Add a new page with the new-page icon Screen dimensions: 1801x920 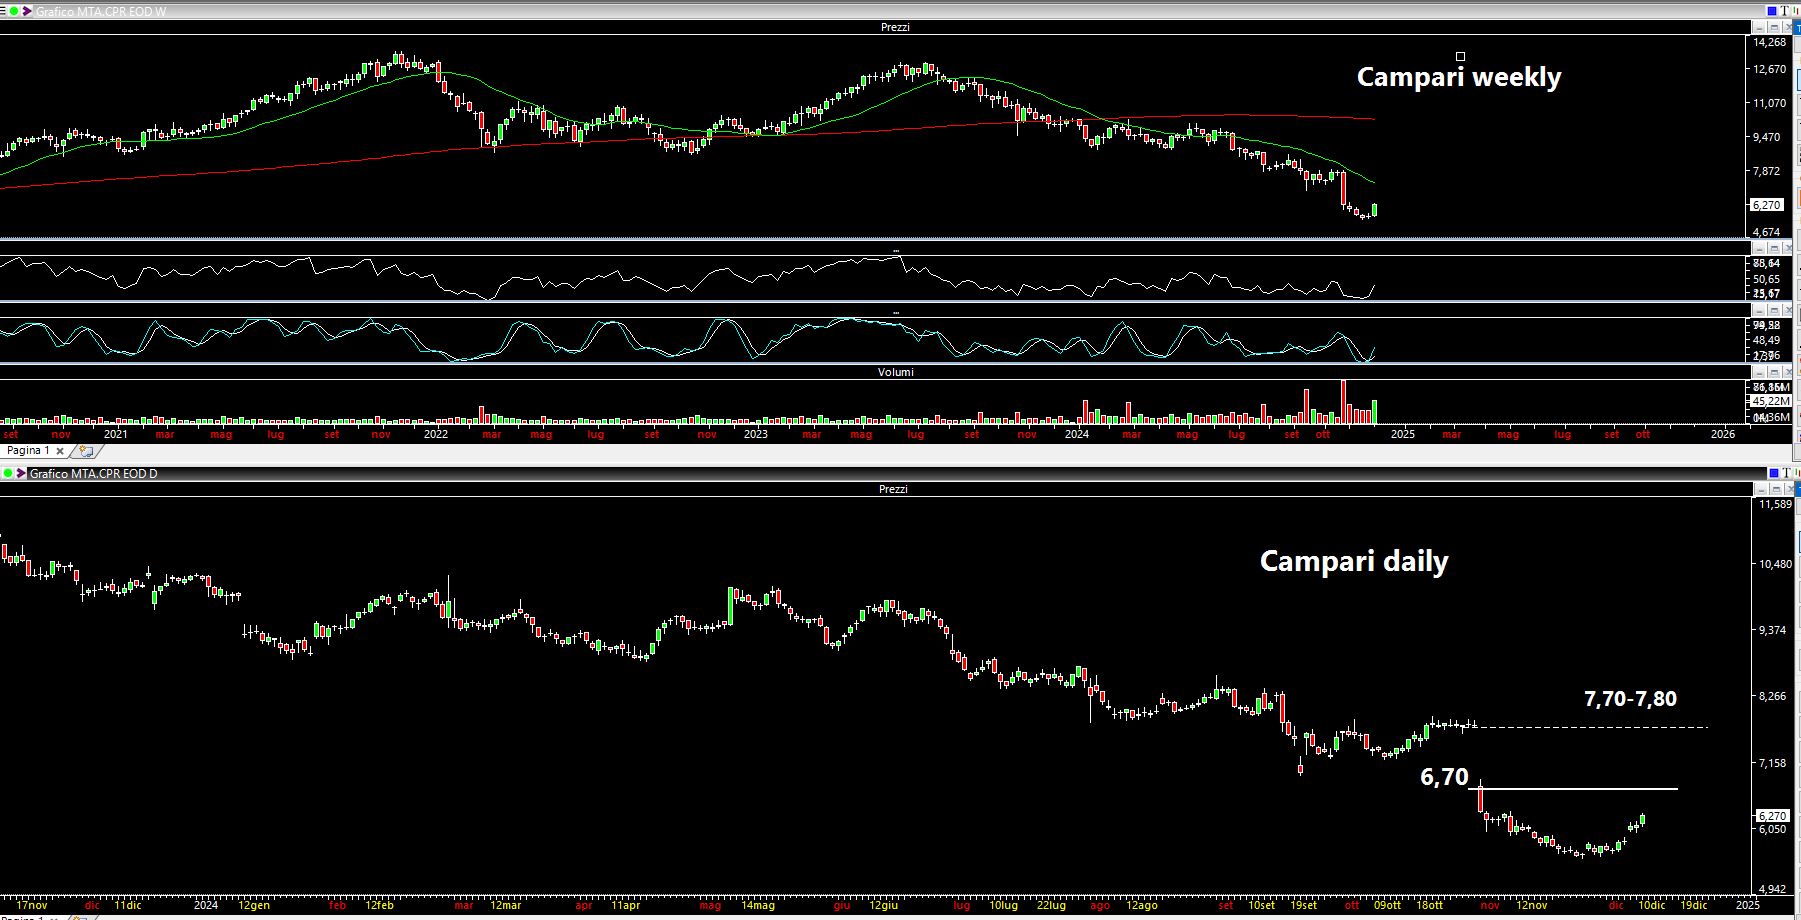click(86, 451)
